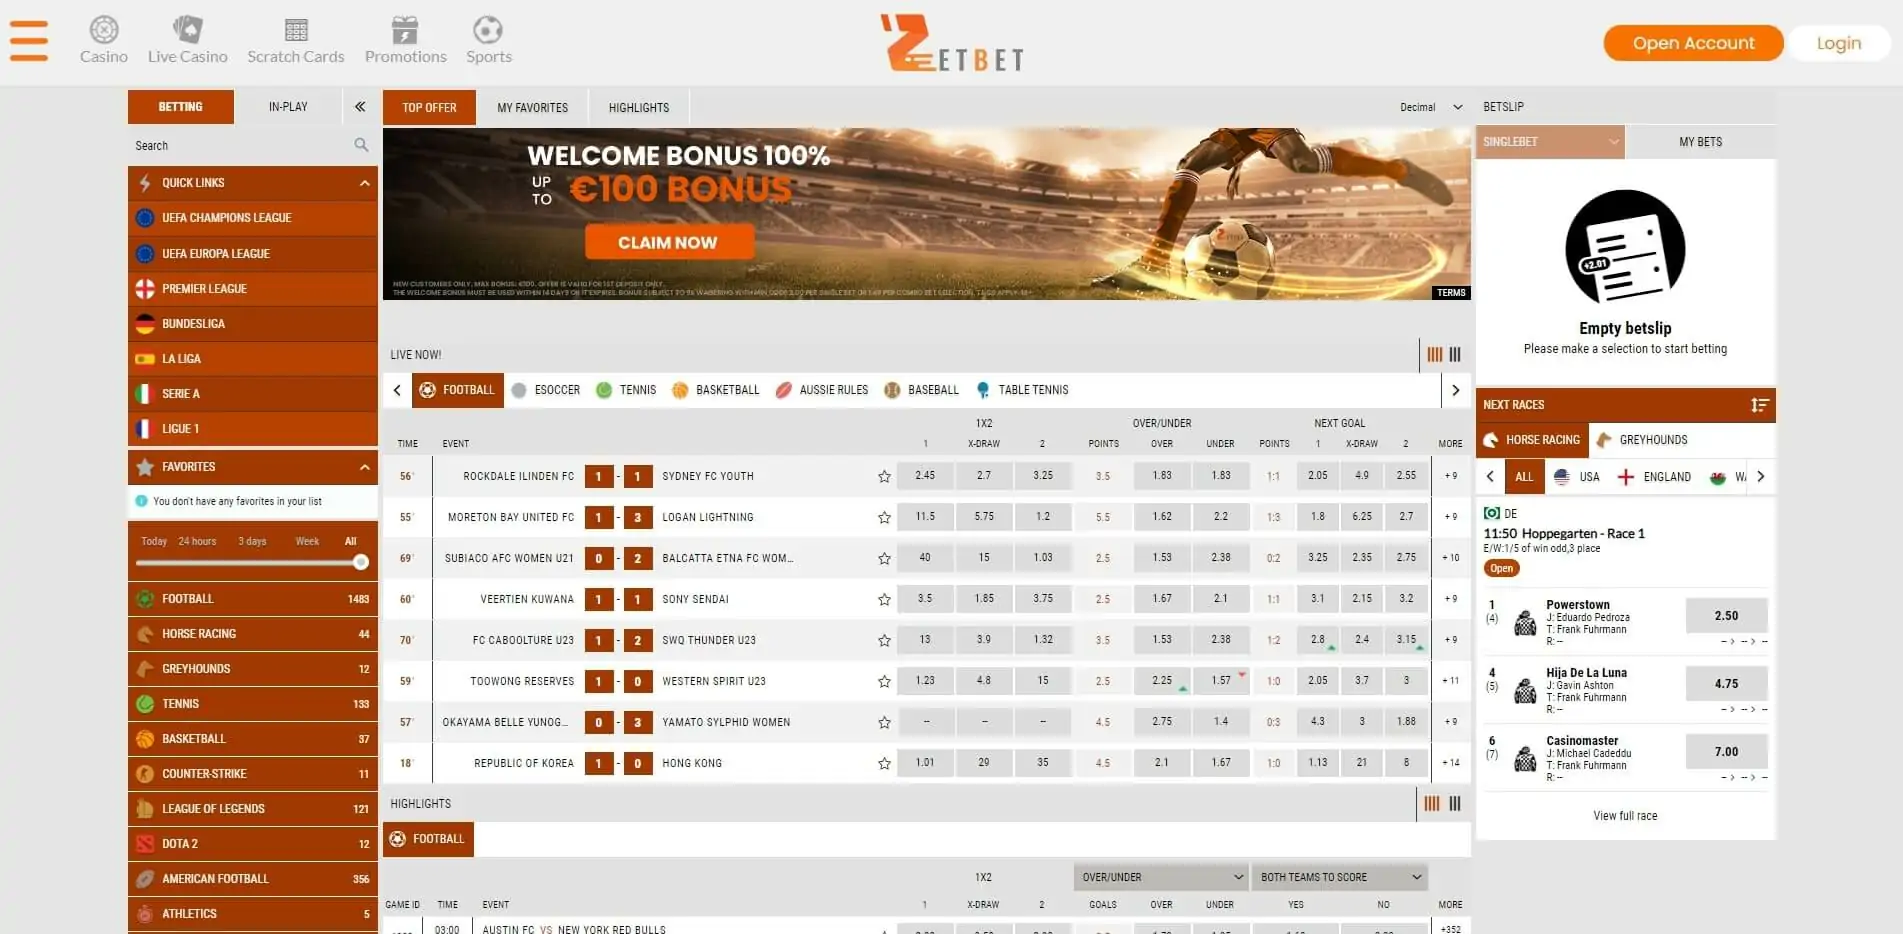1903x934 pixels.
Task: Collapse the Quick Links section
Action: [x=362, y=183]
